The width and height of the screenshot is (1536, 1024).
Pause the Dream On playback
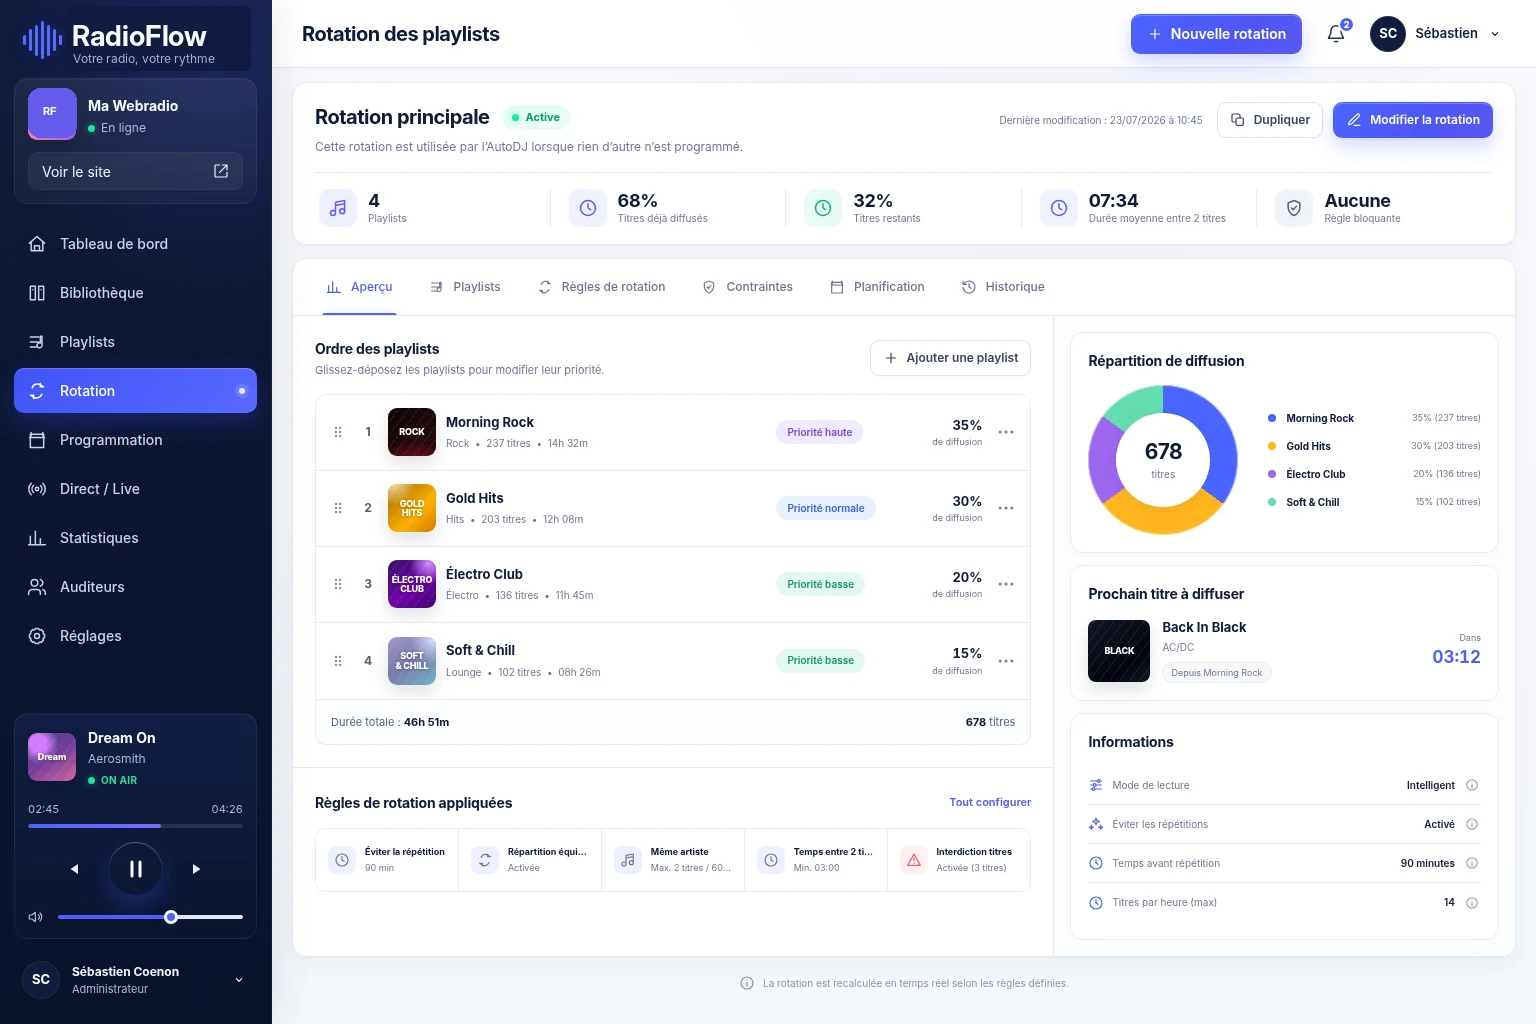pyautogui.click(x=135, y=869)
